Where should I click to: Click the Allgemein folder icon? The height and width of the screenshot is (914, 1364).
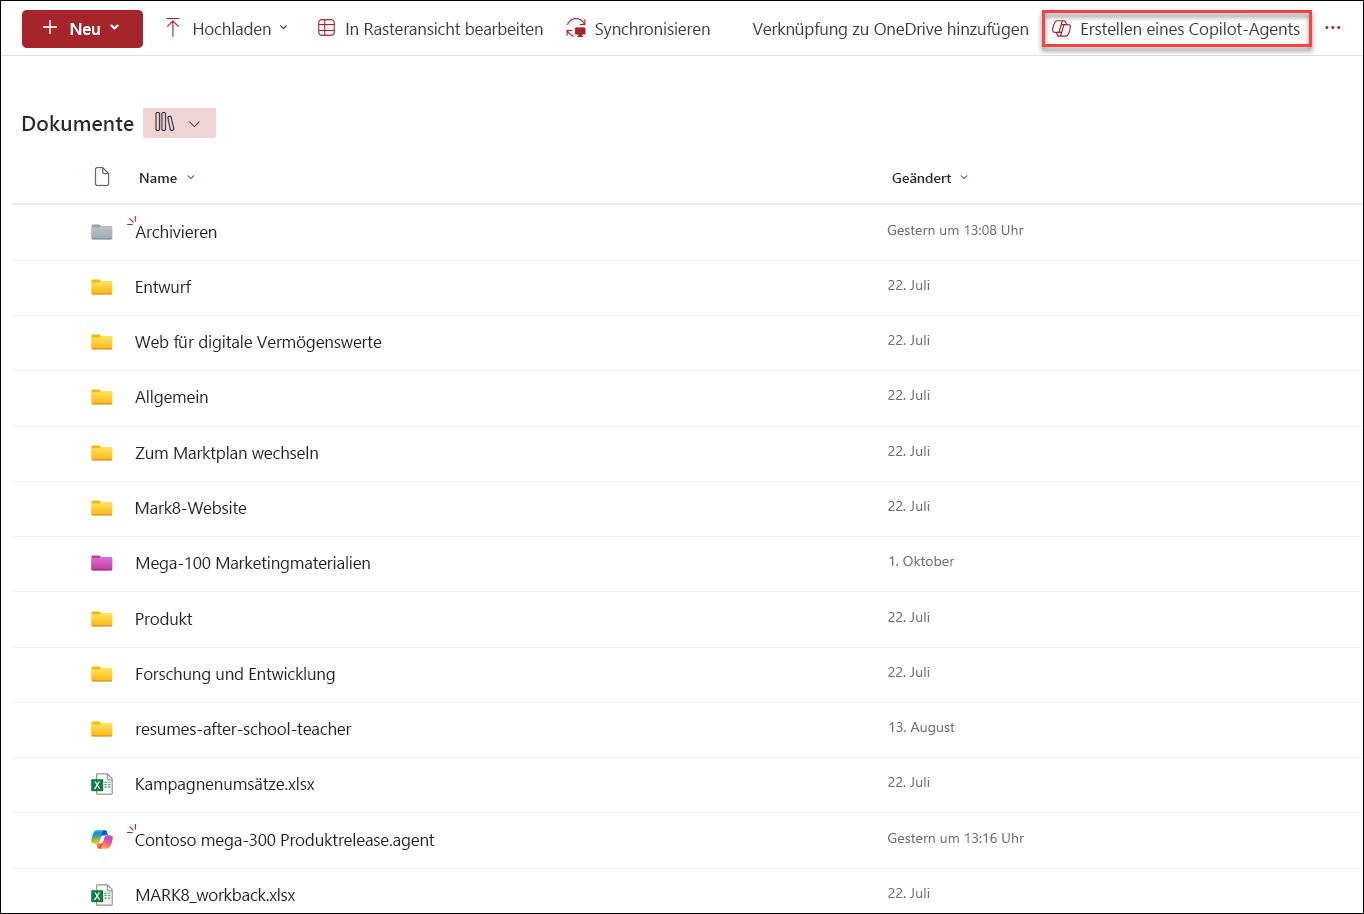[101, 397]
